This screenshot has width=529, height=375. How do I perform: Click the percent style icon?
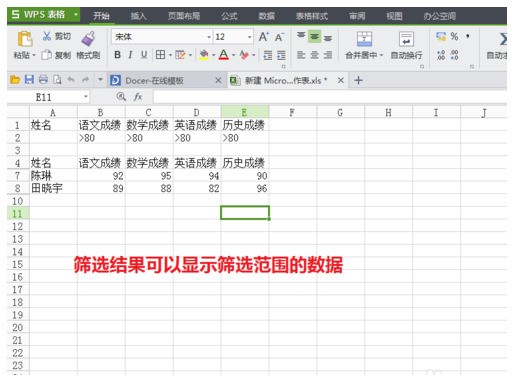(x=454, y=36)
